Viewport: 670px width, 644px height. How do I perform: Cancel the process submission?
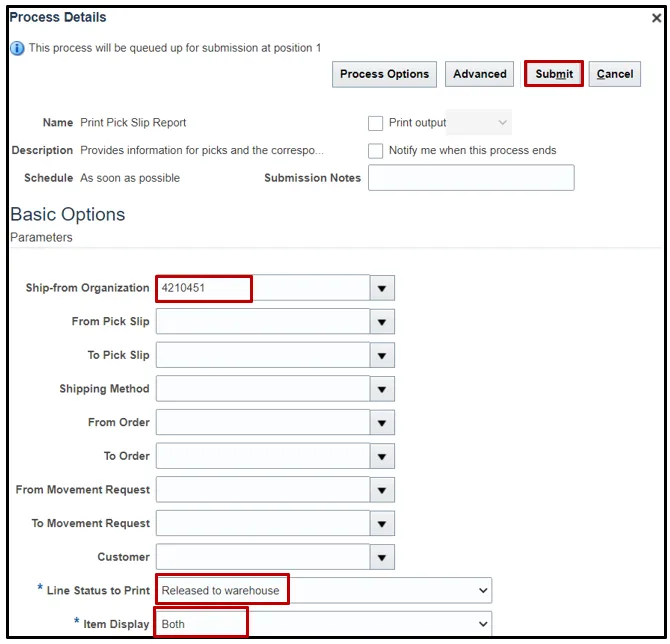(x=615, y=74)
